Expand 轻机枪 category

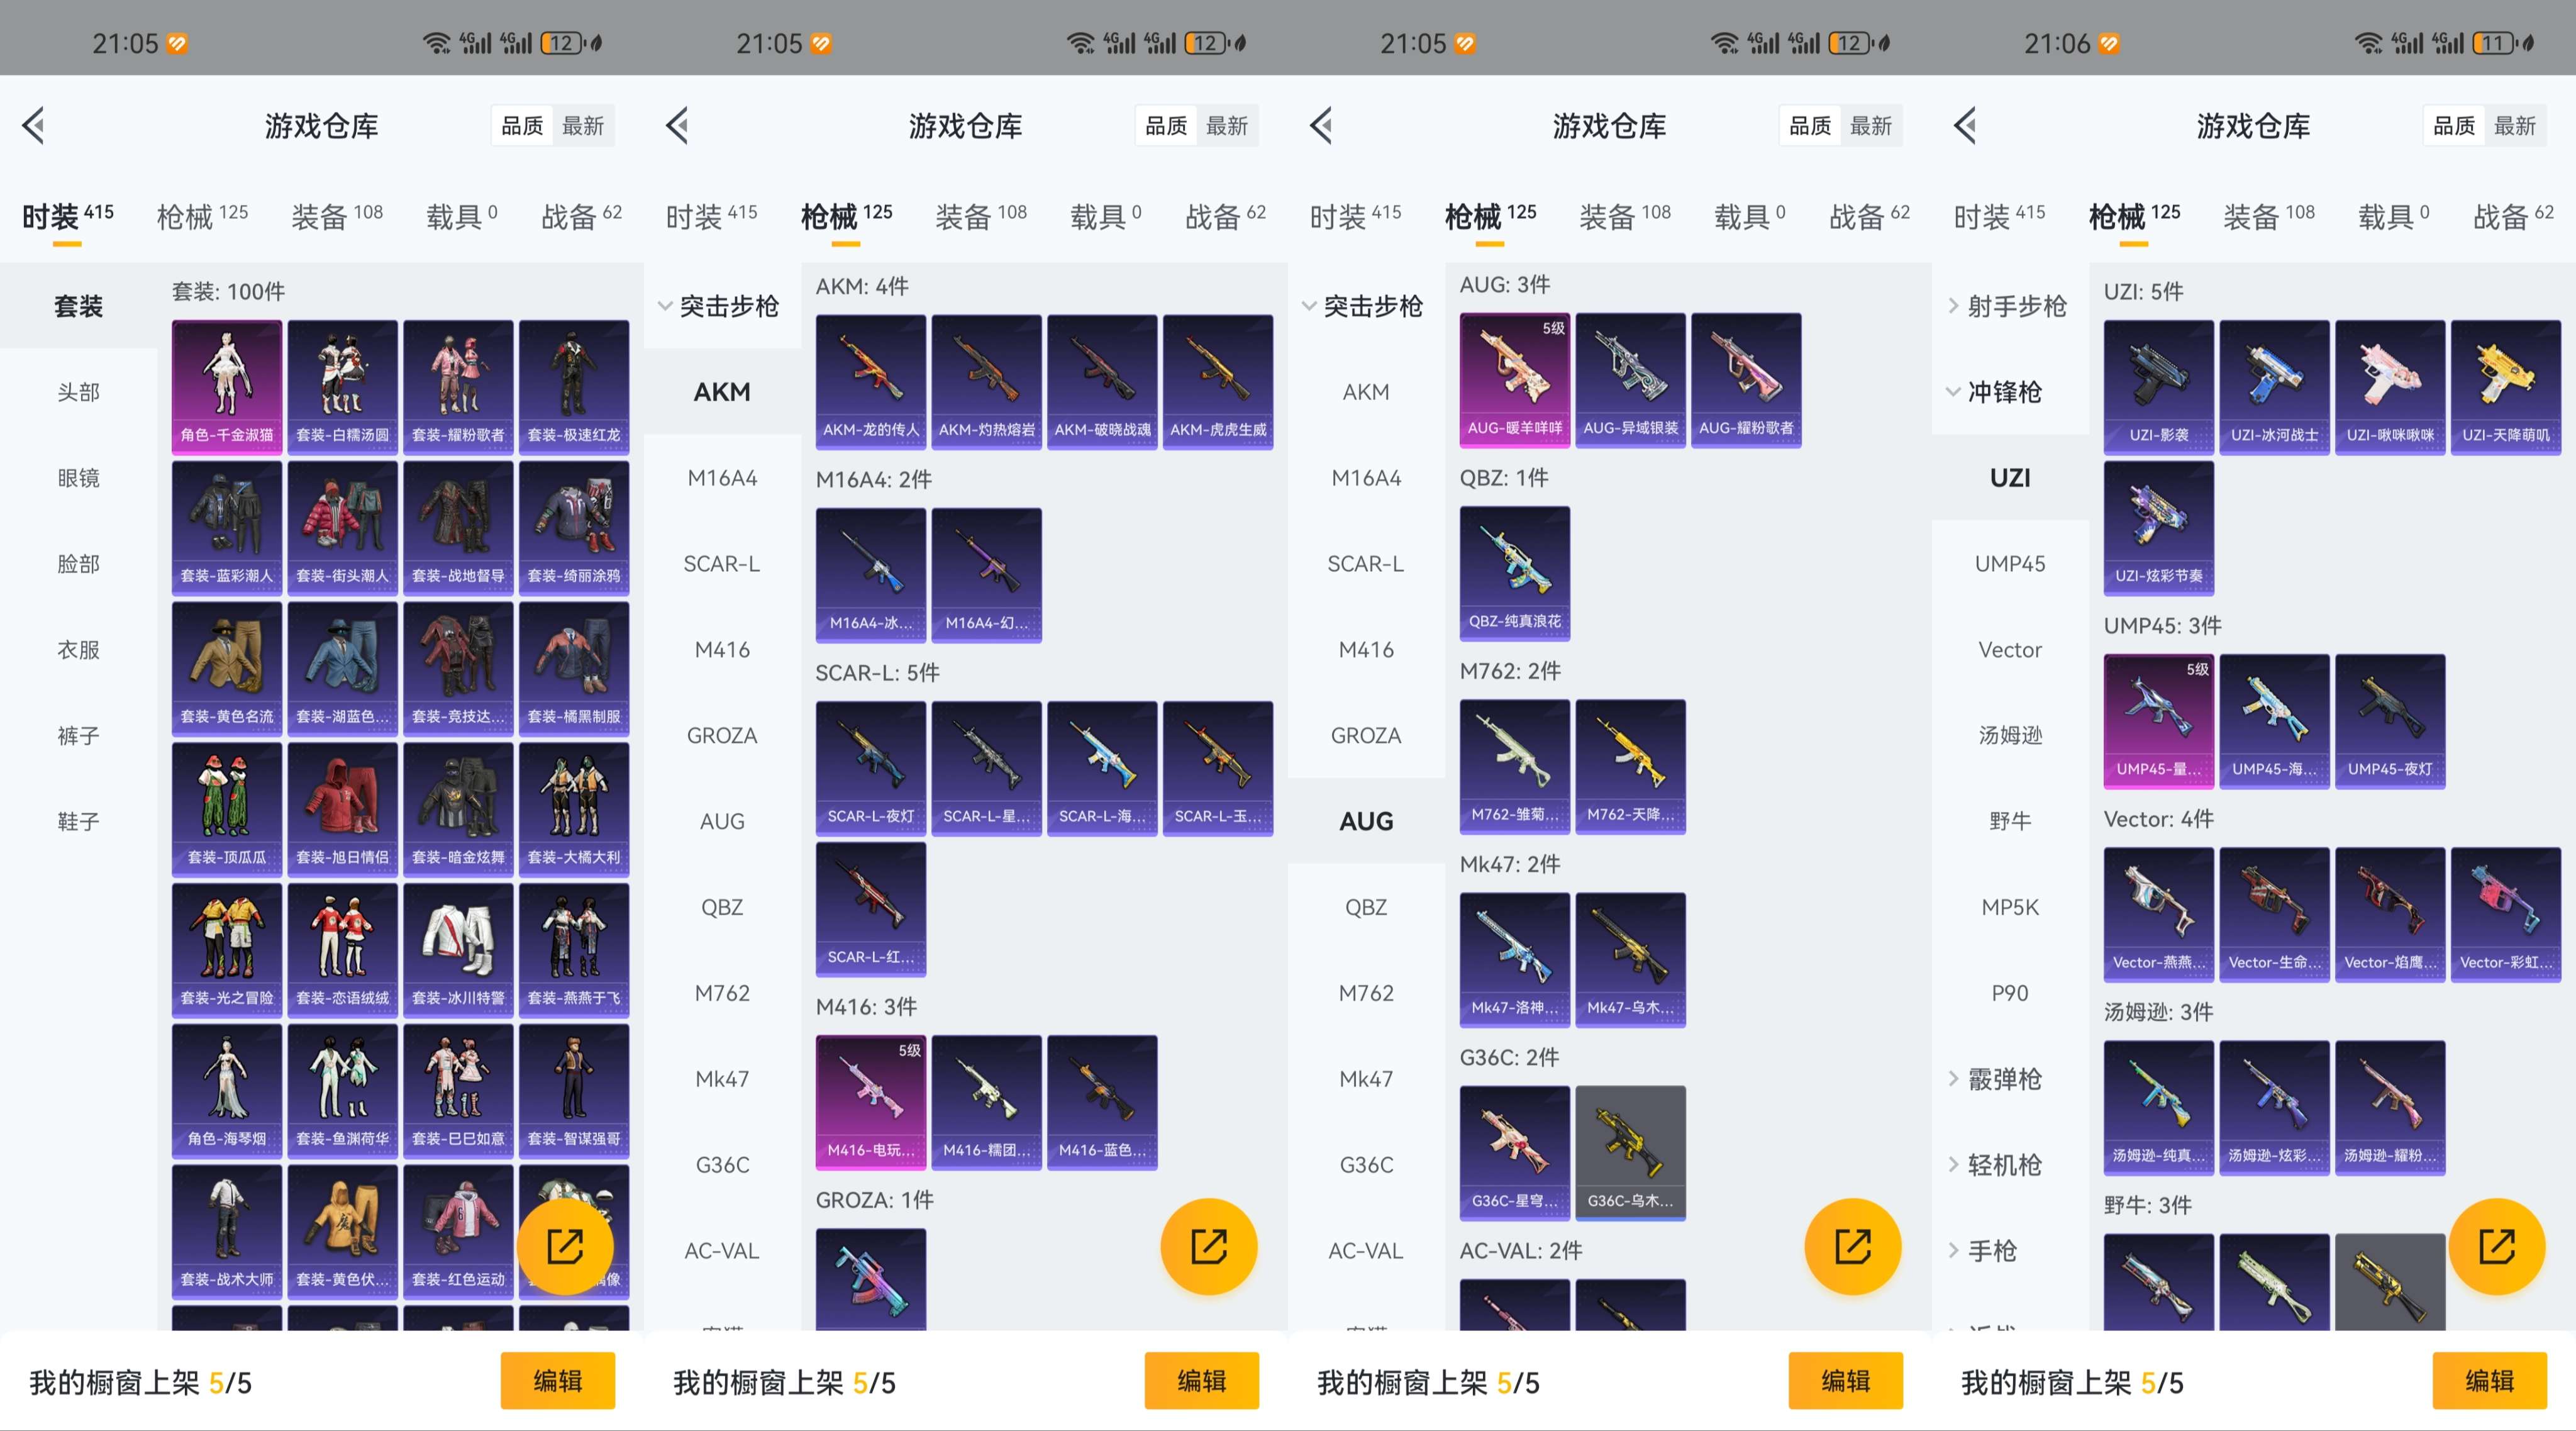pyautogui.click(x=2010, y=1165)
